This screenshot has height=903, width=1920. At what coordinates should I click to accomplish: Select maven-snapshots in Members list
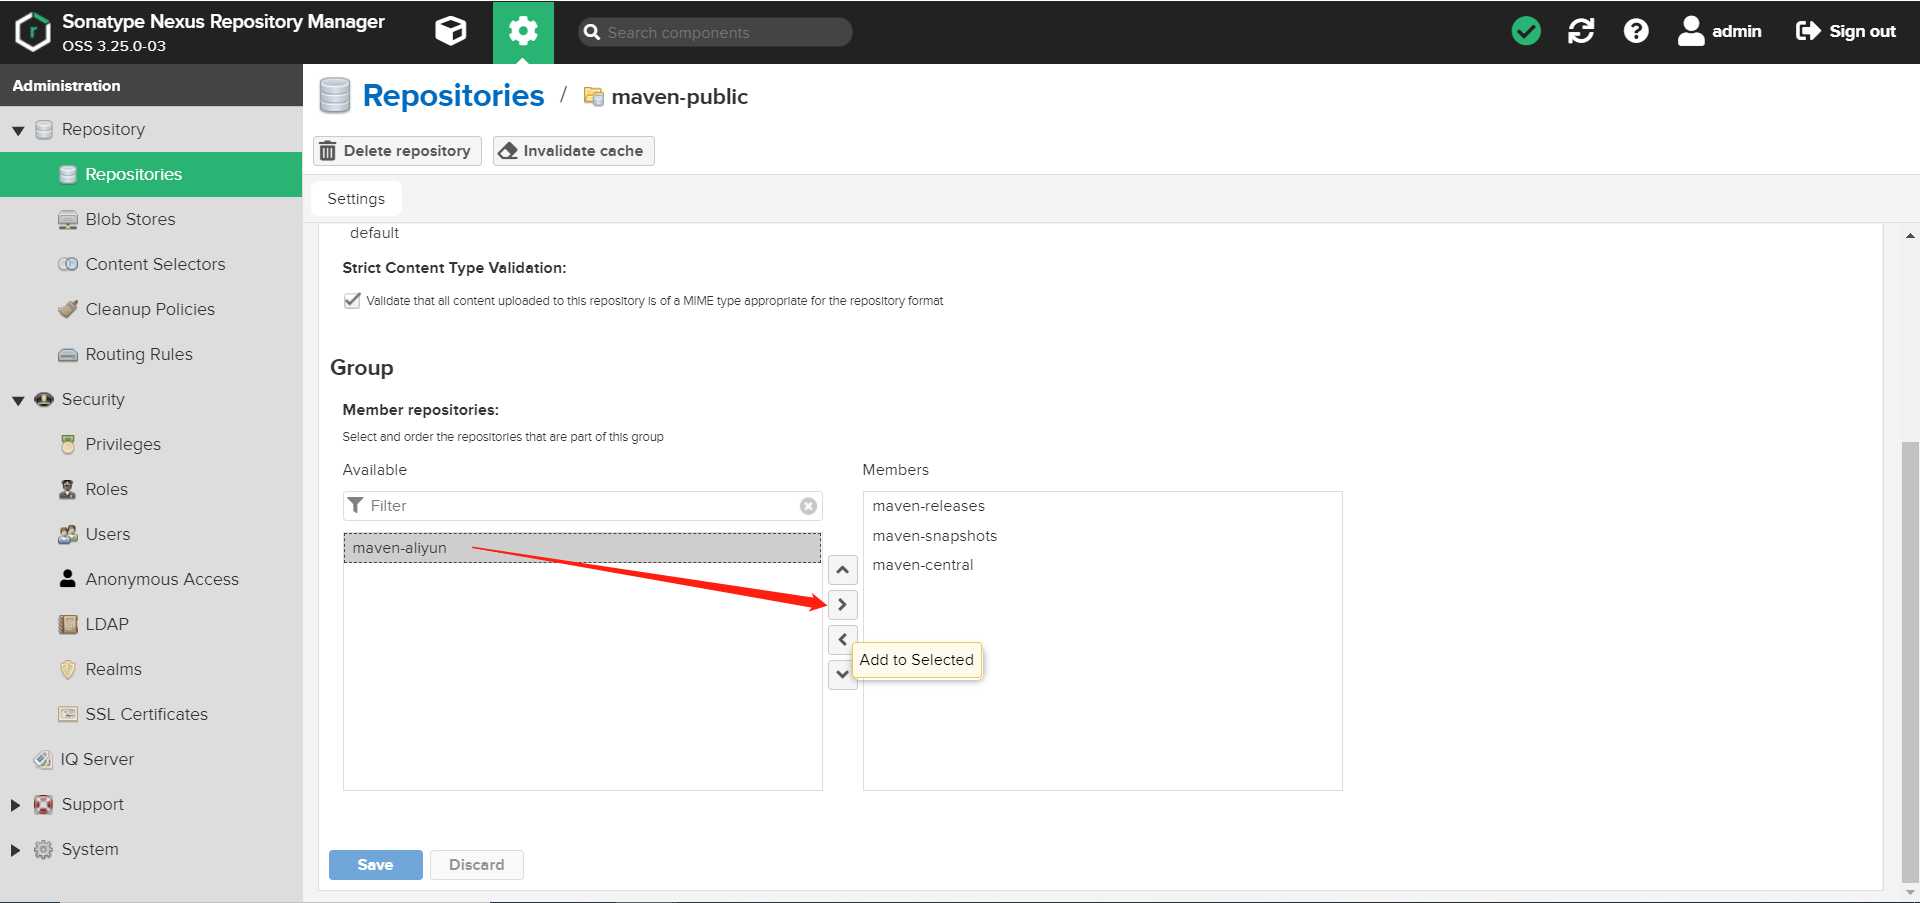(x=1102, y=536)
